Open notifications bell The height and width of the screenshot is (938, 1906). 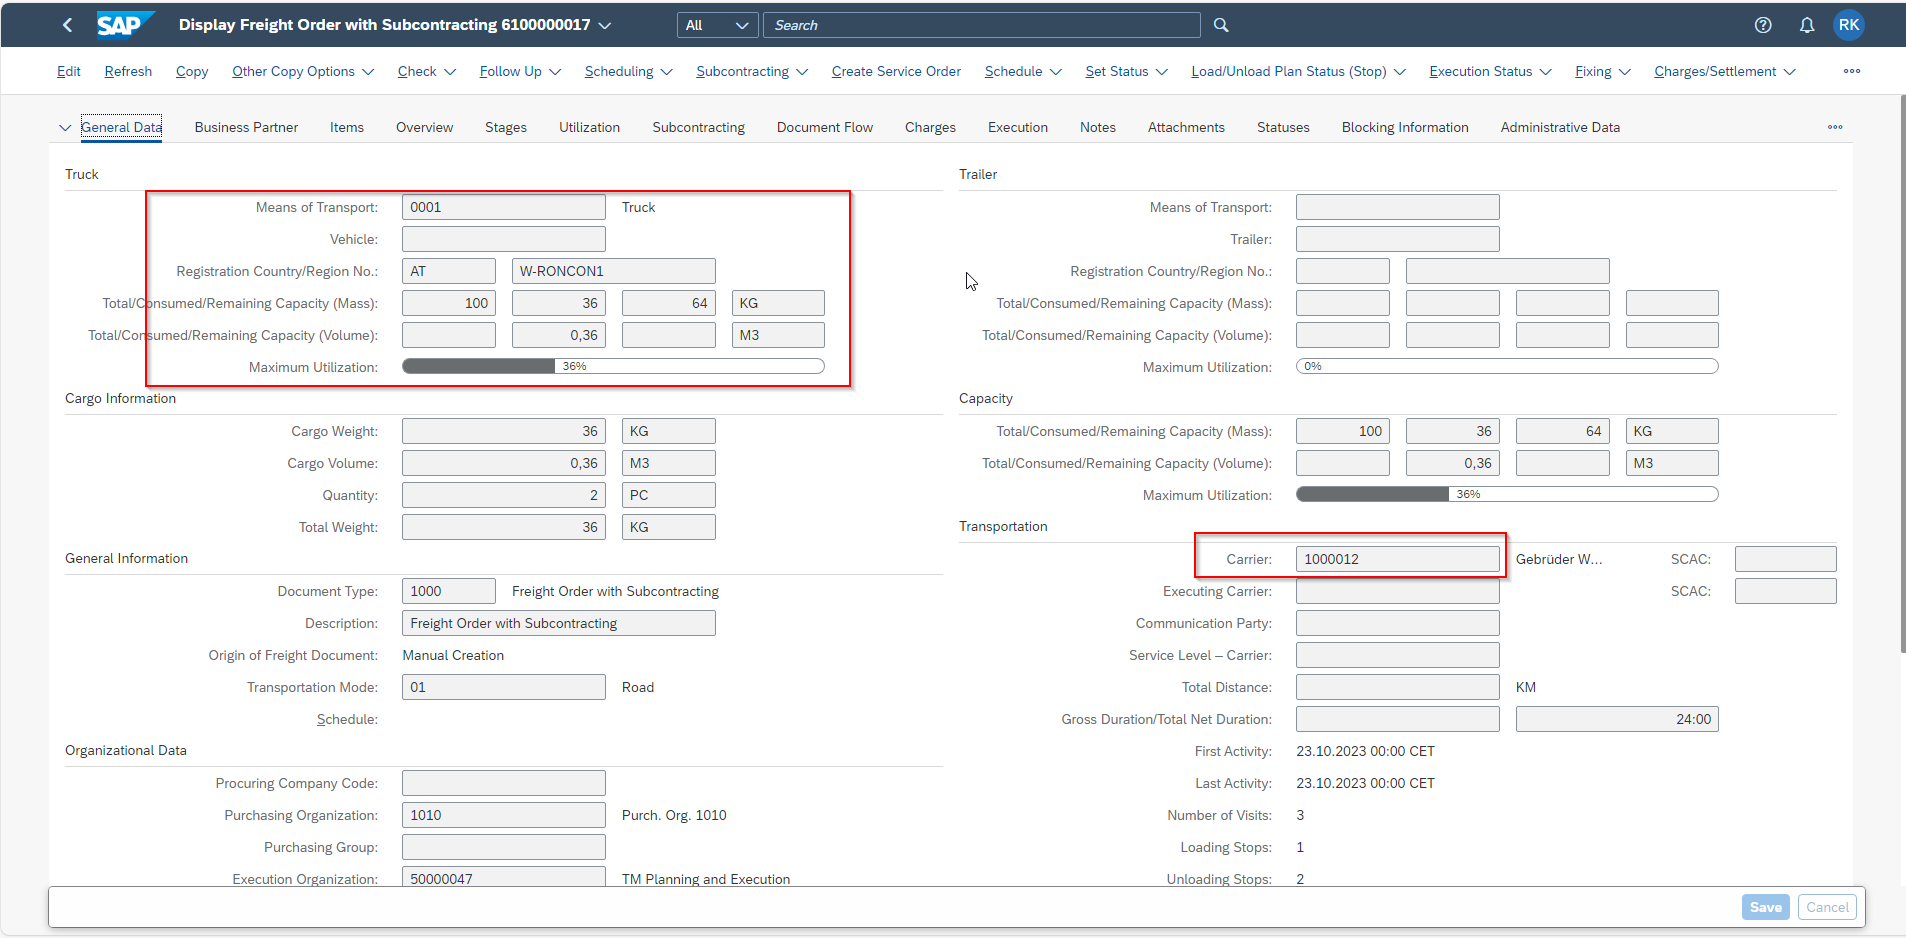tap(1807, 25)
